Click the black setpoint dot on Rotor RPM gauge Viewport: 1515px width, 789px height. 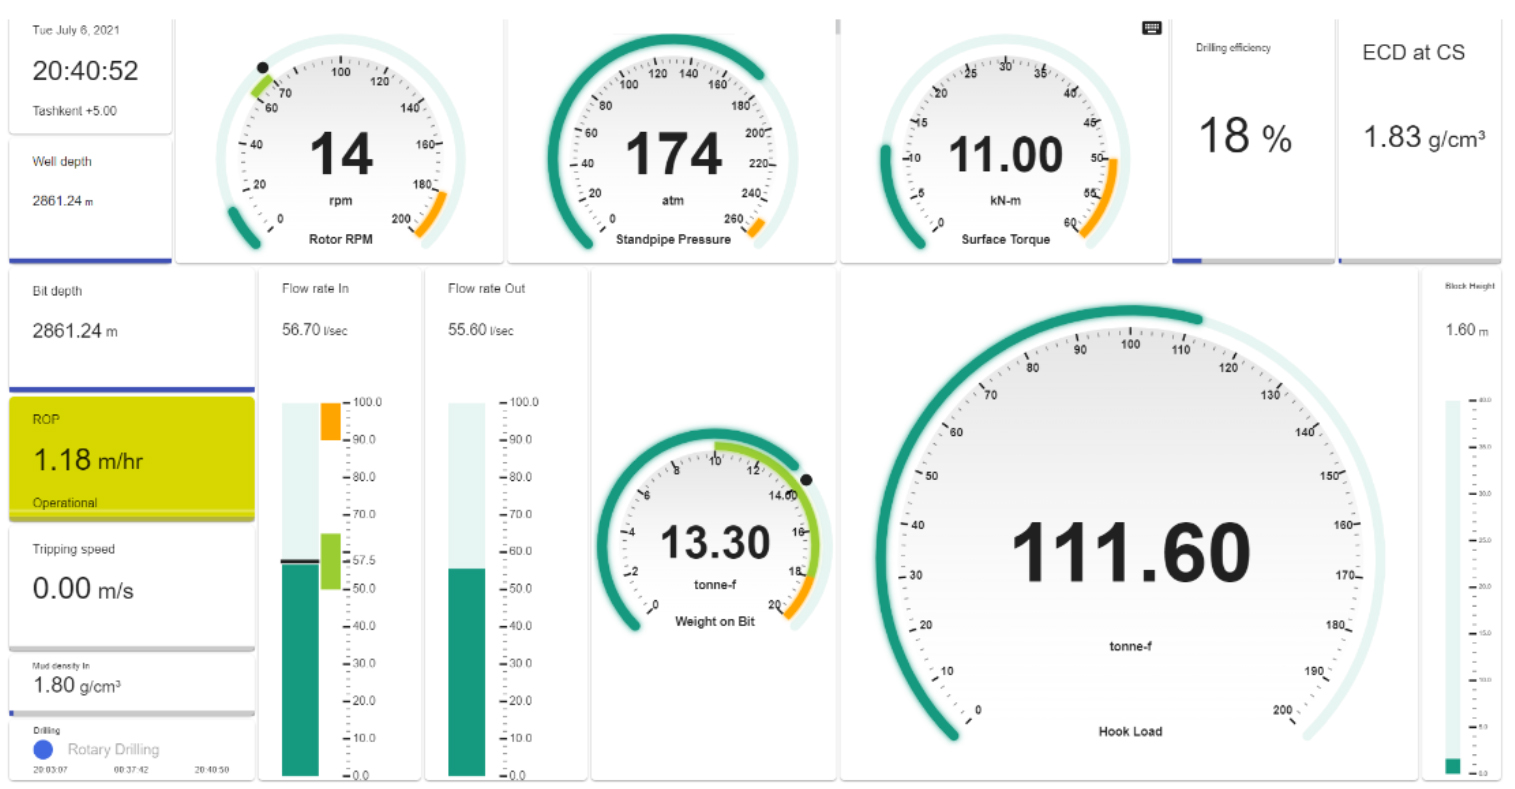[x=262, y=68]
